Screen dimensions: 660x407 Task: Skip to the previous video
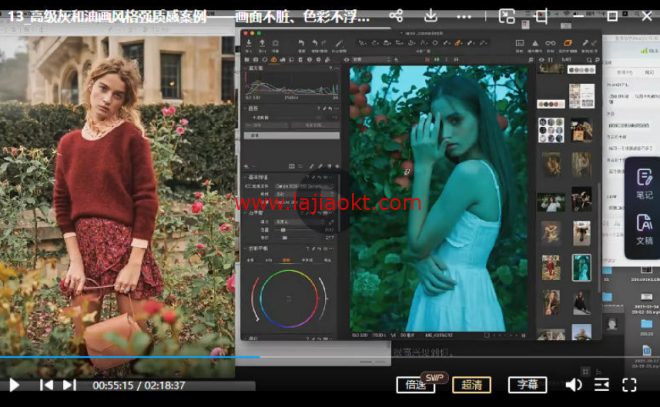[x=46, y=385]
